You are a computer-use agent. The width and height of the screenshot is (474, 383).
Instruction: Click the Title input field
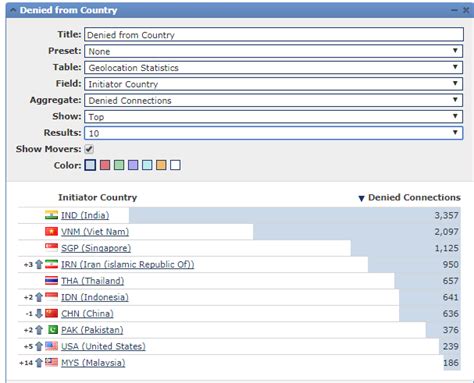coord(274,35)
